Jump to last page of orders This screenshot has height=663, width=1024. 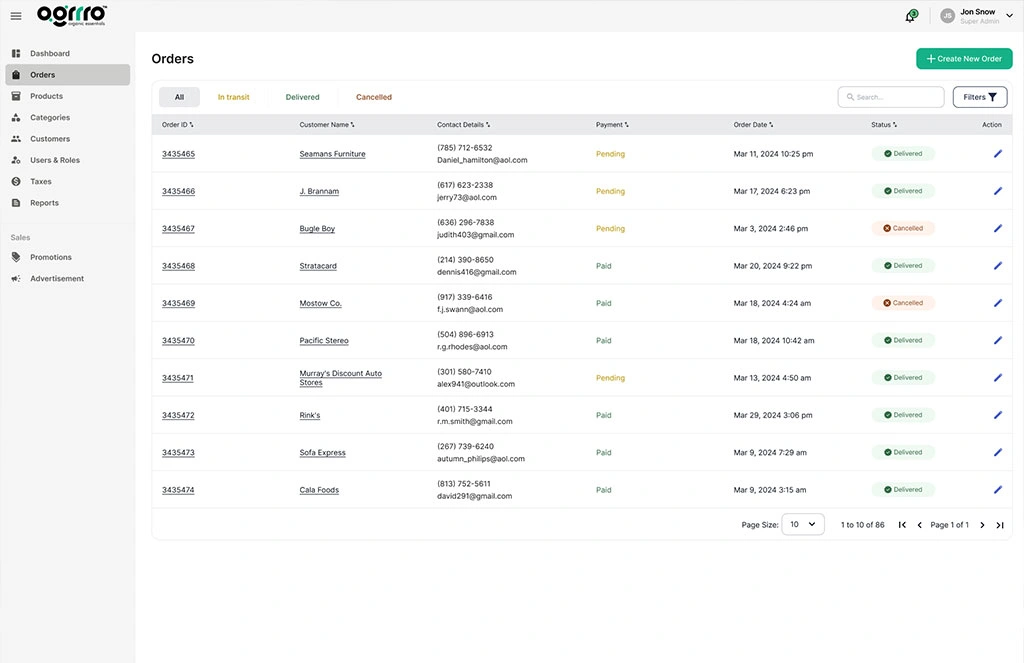tap(1000, 525)
